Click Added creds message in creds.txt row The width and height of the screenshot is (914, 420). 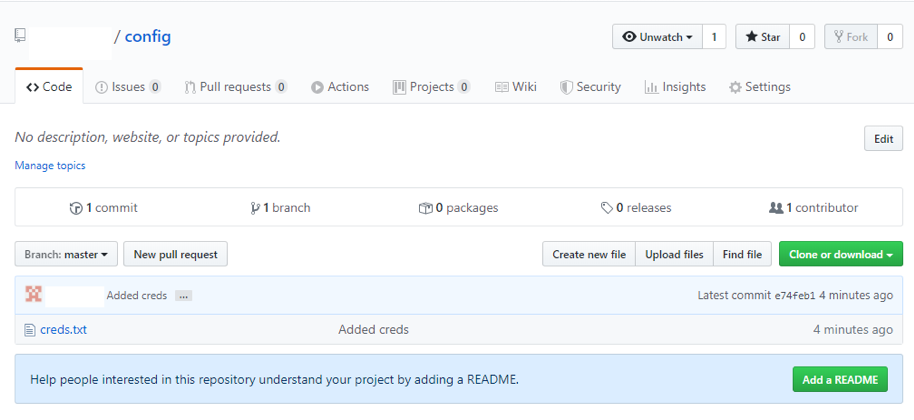point(374,330)
